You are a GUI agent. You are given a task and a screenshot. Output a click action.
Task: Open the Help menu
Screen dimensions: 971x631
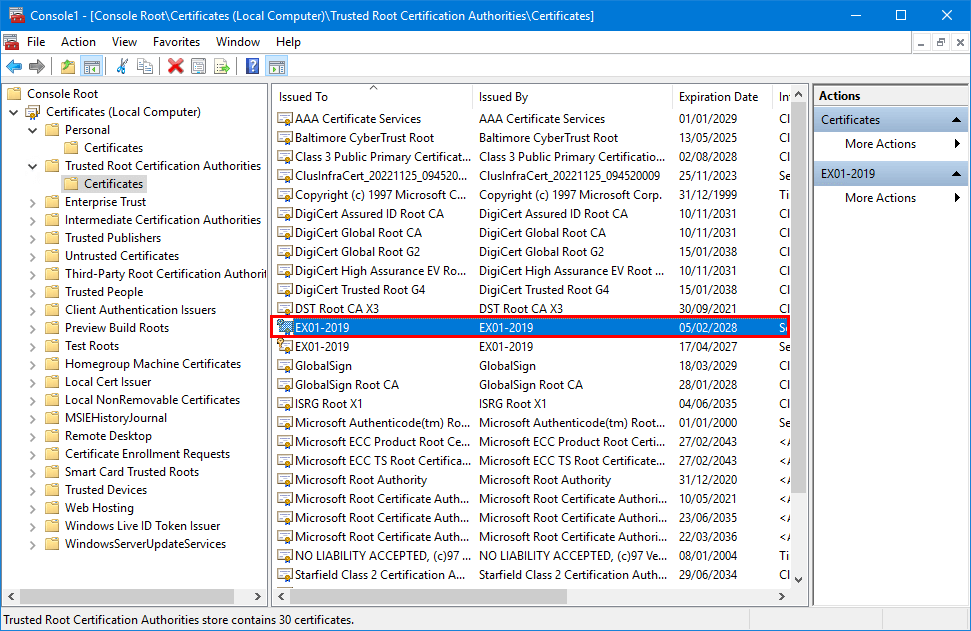[x=288, y=41]
